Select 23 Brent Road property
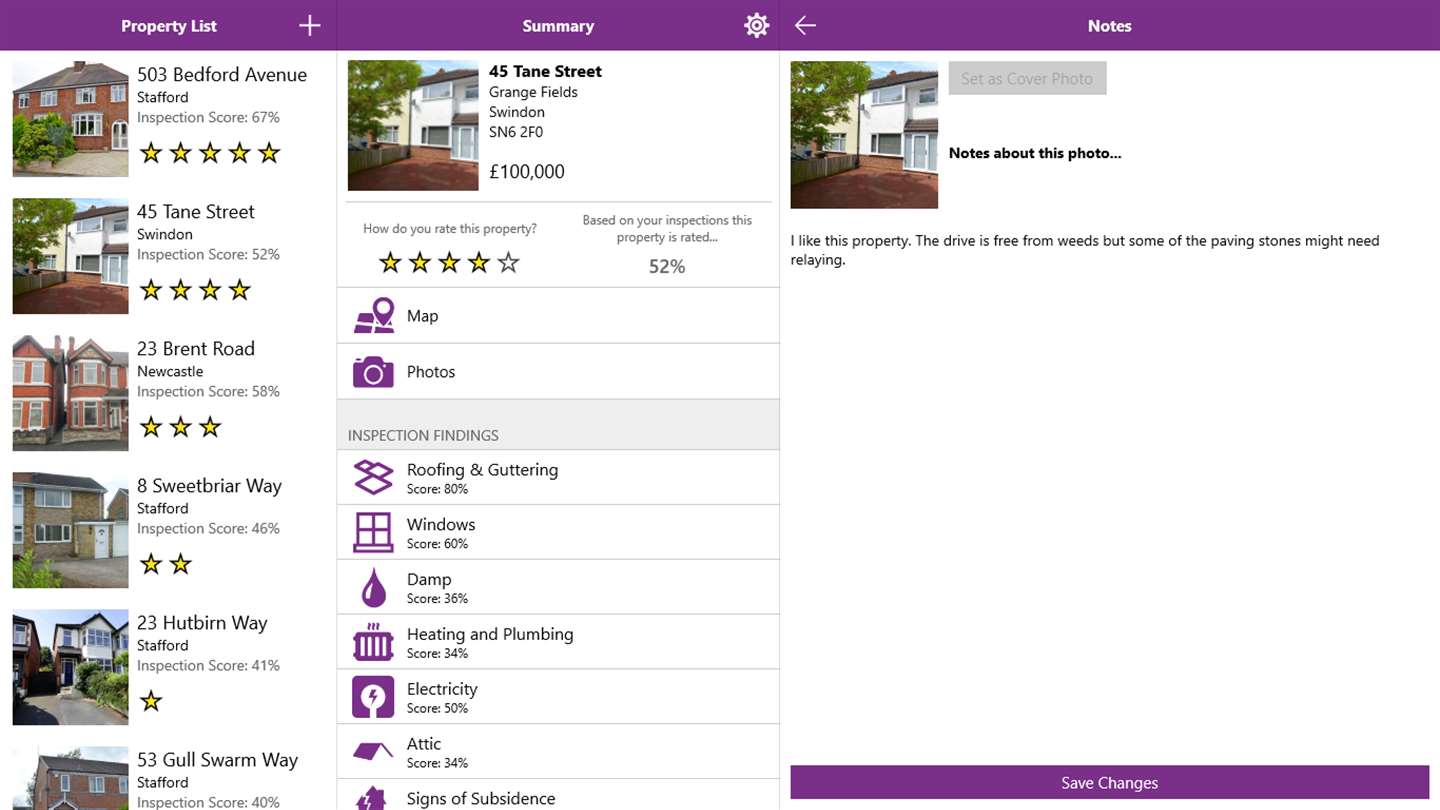The height and width of the screenshot is (810, 1440). coord(168,393)
